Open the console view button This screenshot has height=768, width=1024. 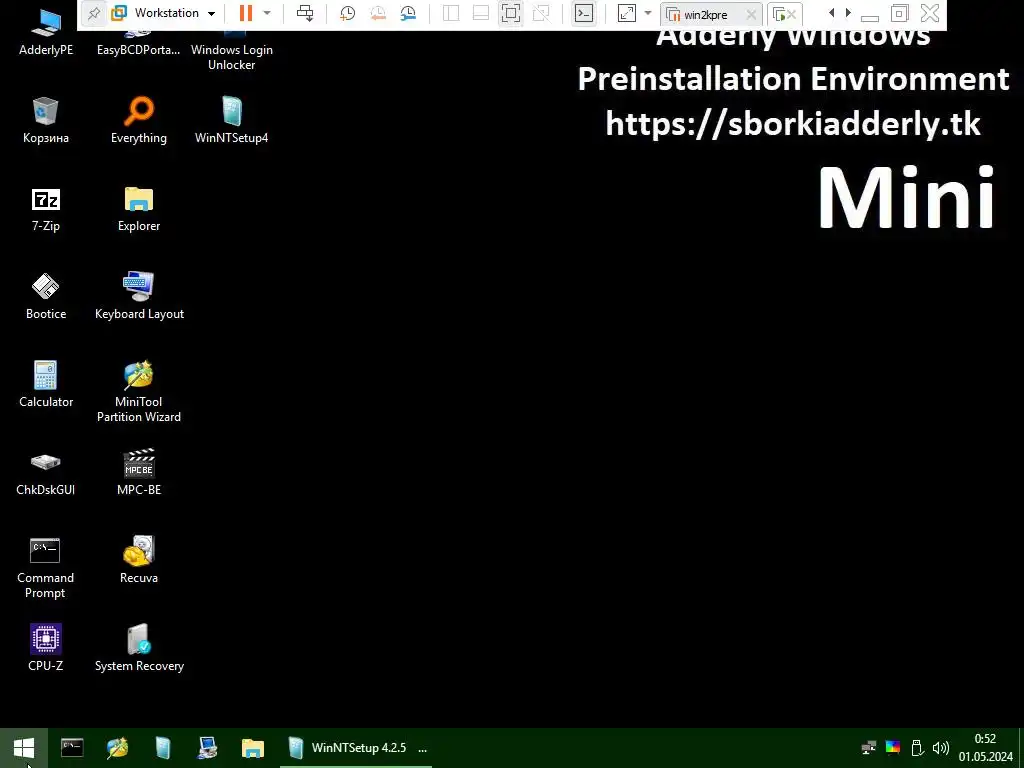[584, 13]
